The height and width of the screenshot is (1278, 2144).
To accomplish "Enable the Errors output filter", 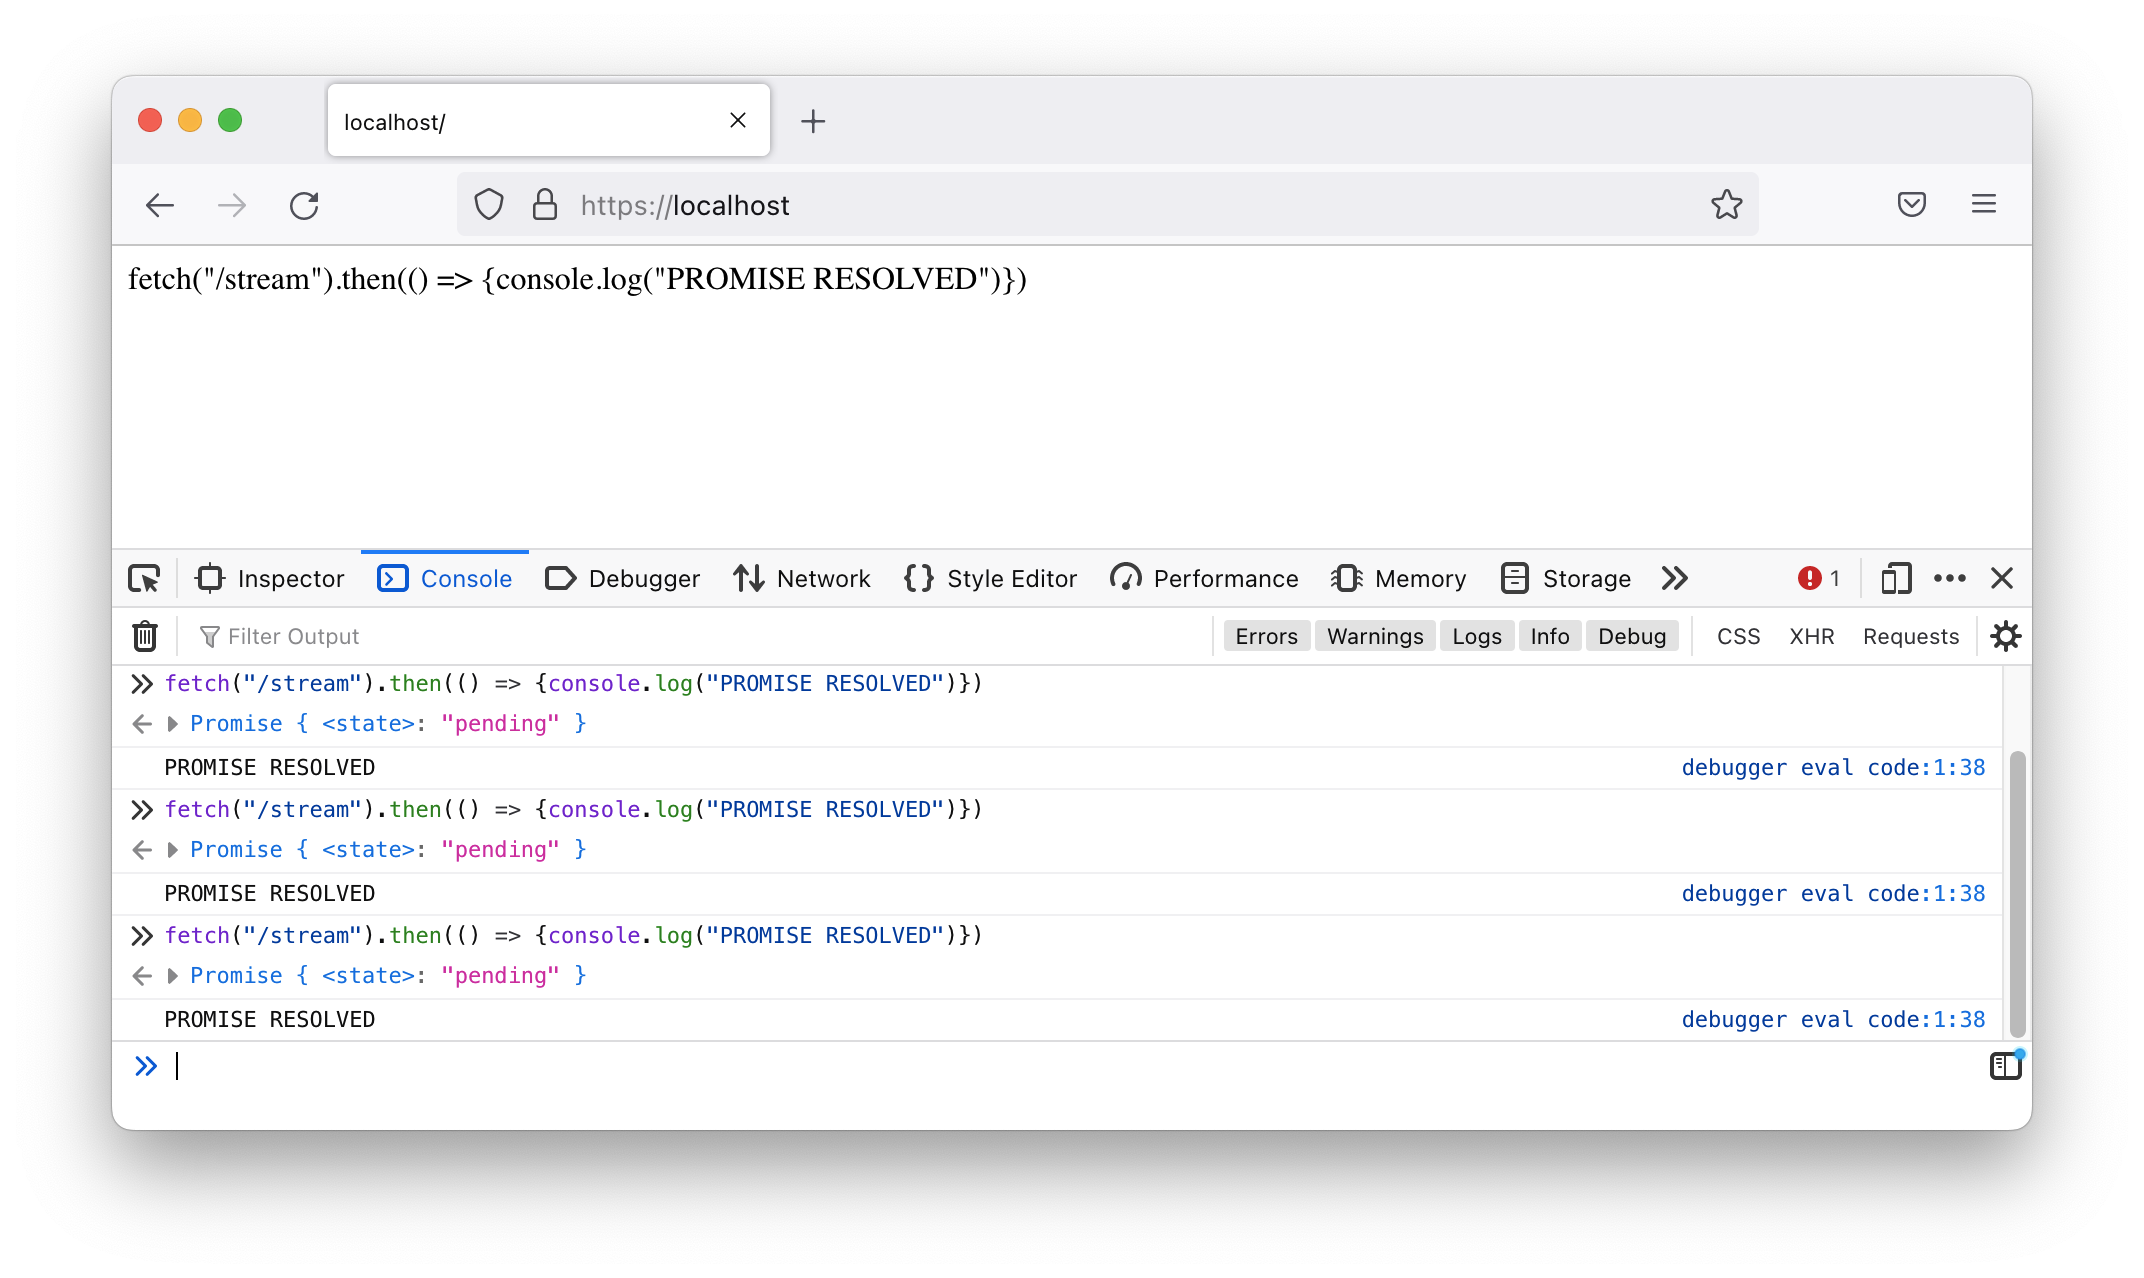I will pyautogui.click(x=1266, y=635).
